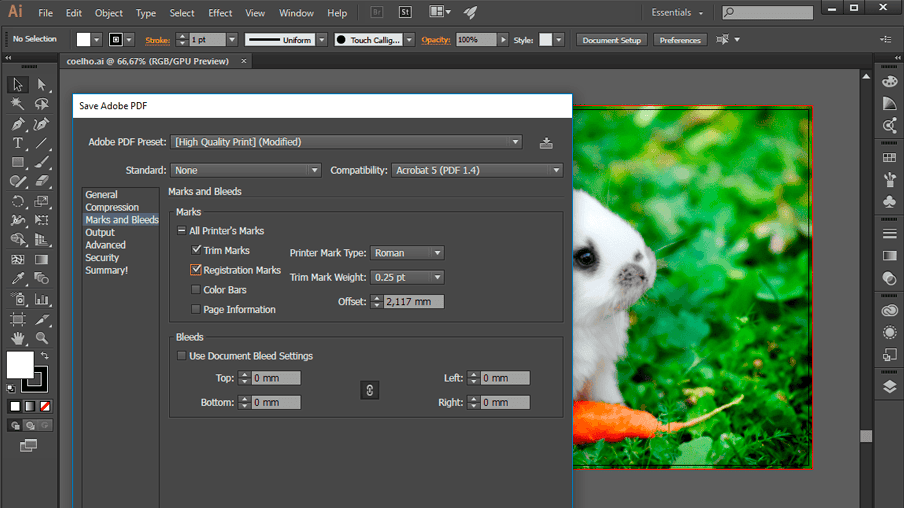Click the Preferences button

coord(680,40)
